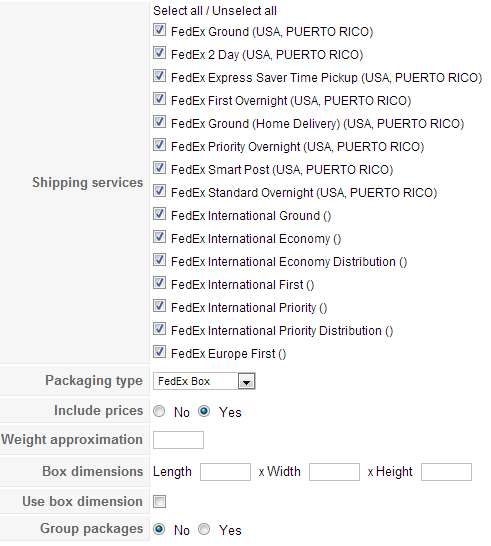491x546 pixels.
Task: Enable the Use box dimension checkbox
Action: click(159, 502)
